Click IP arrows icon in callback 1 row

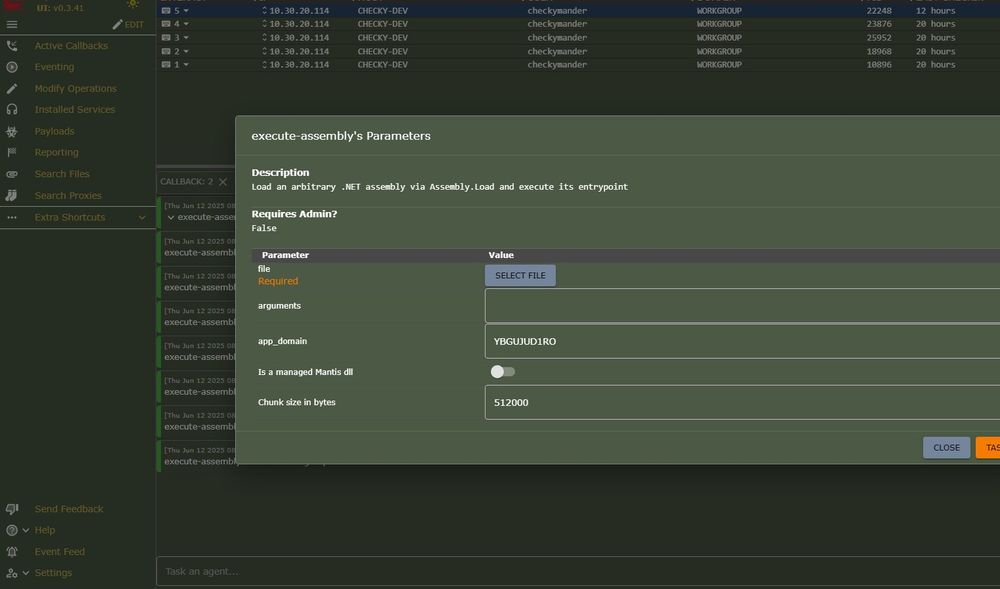(264, 64)
